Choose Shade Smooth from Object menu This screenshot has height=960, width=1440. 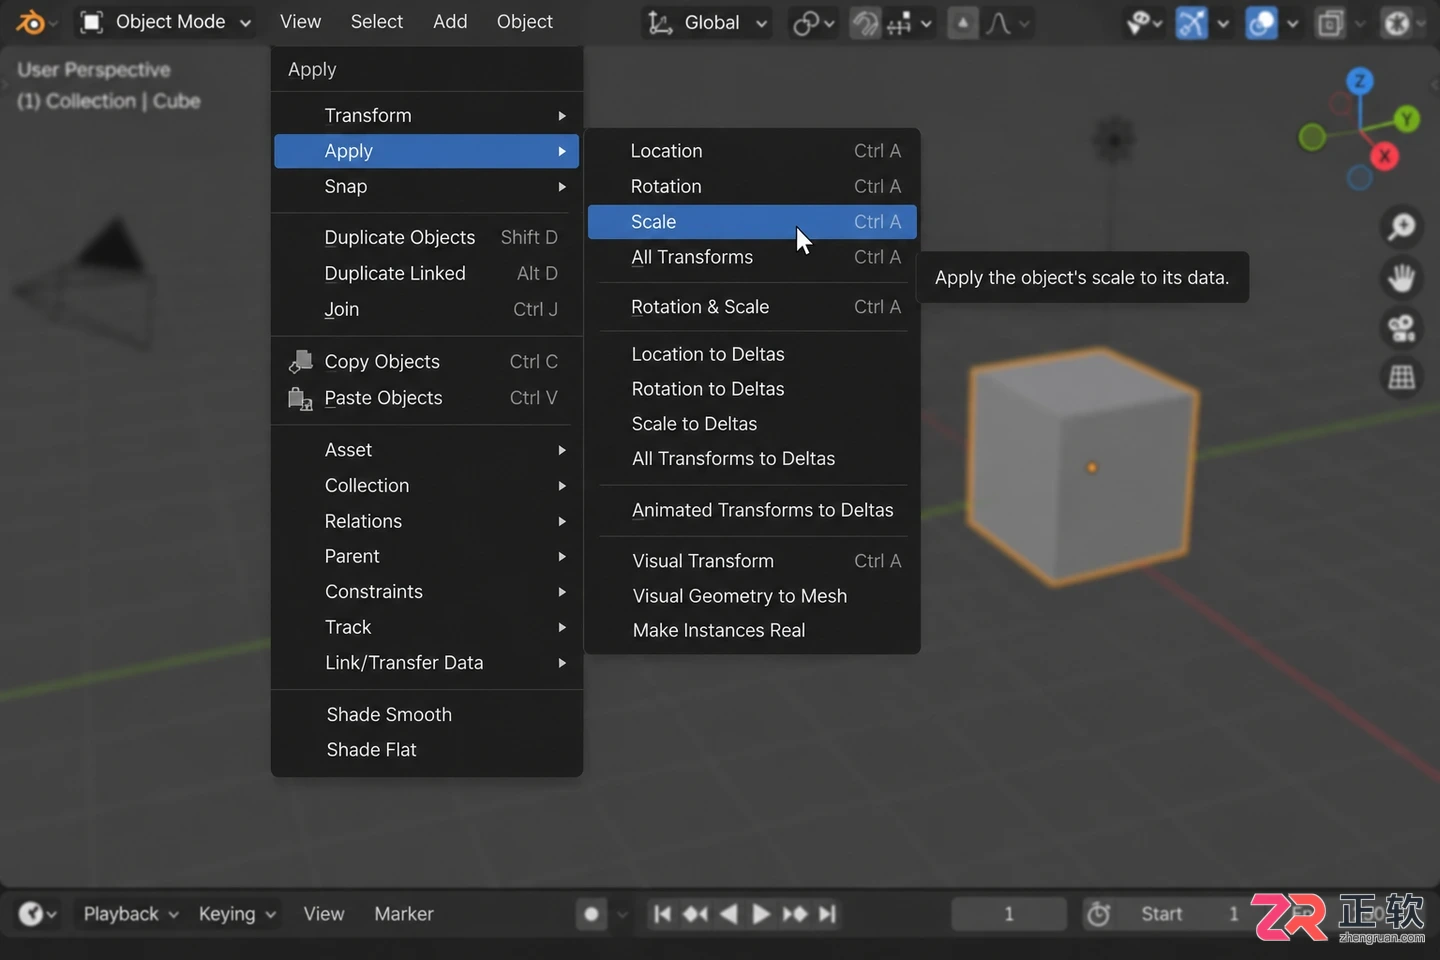point(427,715)
